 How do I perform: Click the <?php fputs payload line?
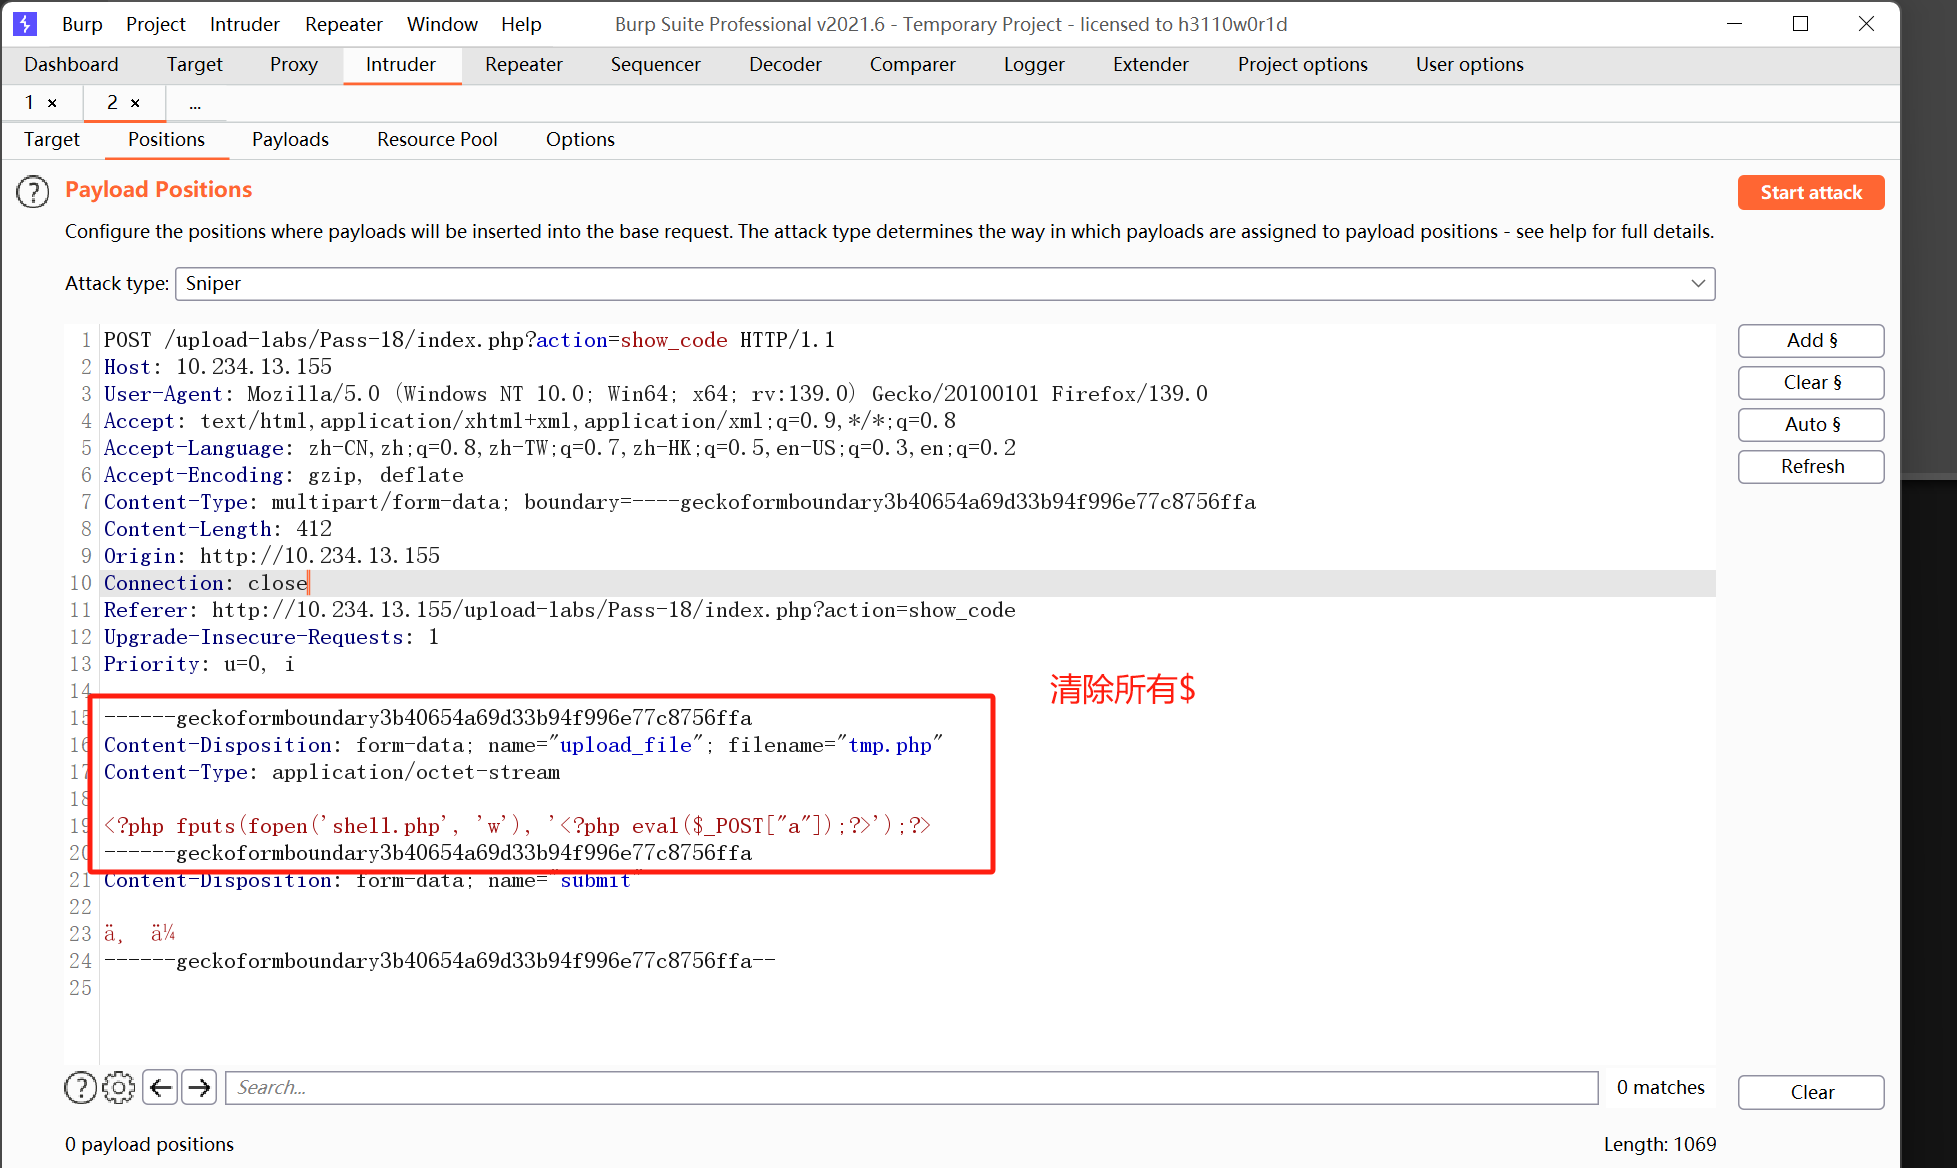click(x=517, y=826)
